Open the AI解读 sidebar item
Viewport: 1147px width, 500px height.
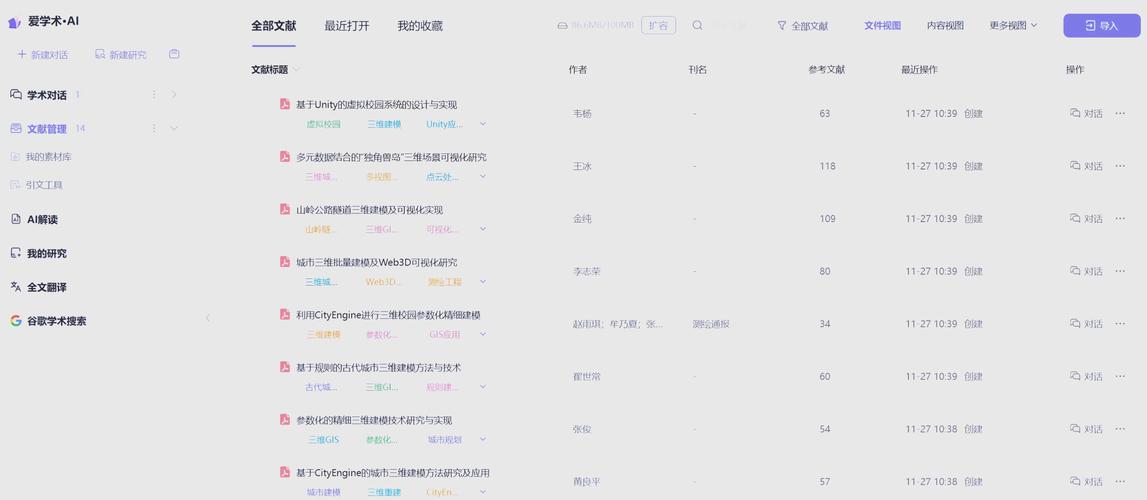pos(34,219)
